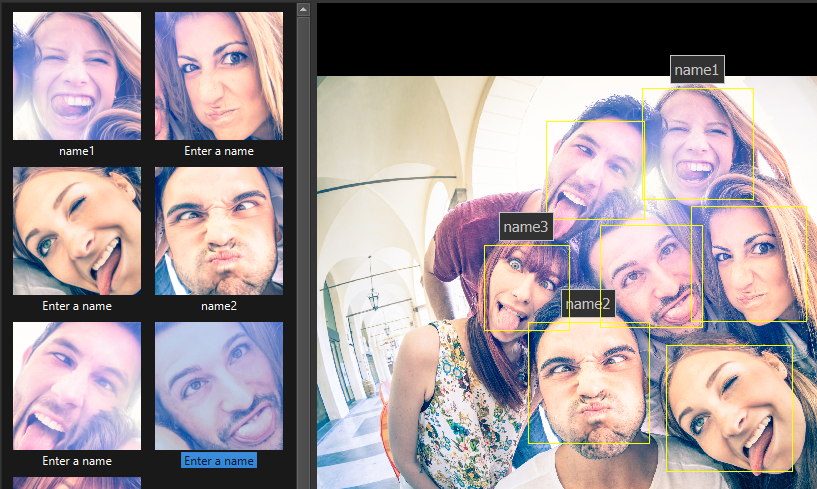Click the name3 tag on the photo
This screenshot has height=489, width=817.
(x=526, y=227)
